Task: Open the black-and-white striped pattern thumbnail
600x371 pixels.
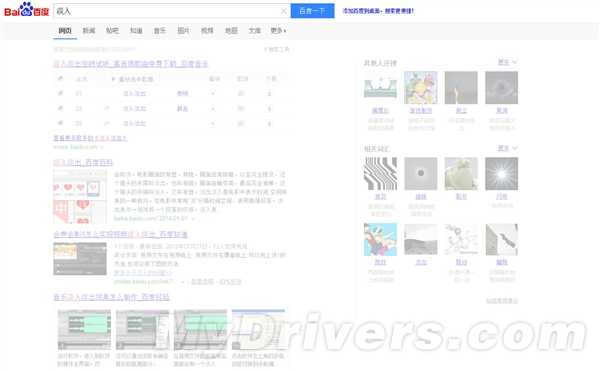Action: pyautogui.click(x=380, y=174)
